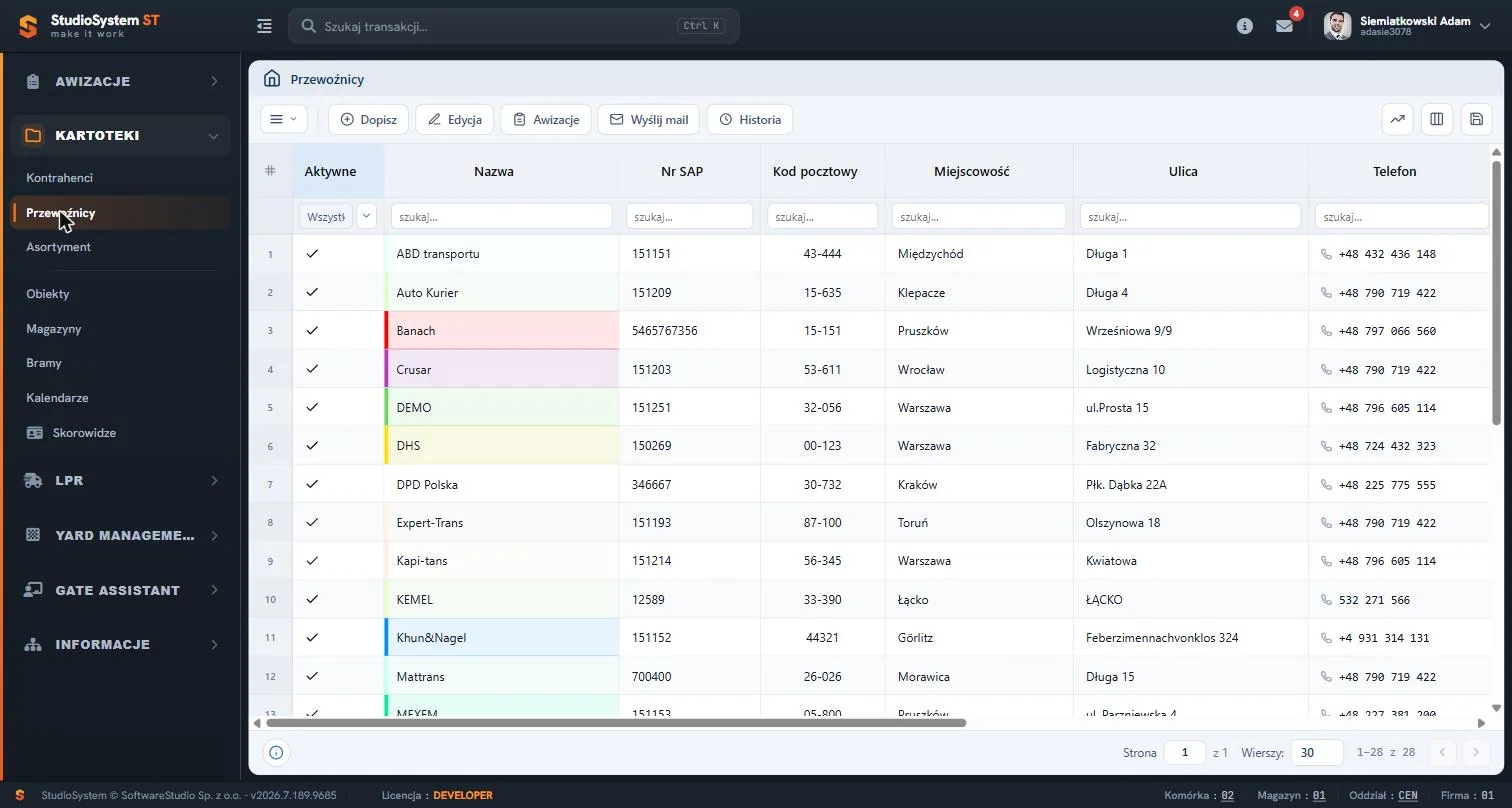Focus the Szukaj transakcji search field
This screenshot has height=808, width=1512.
(x=514, y=26)
